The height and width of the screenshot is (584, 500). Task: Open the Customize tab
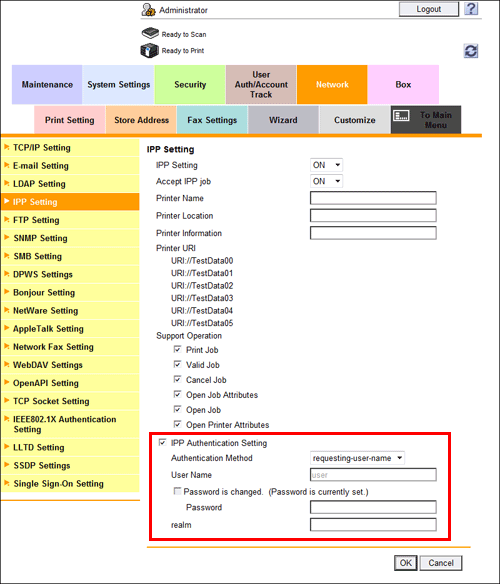355,120
